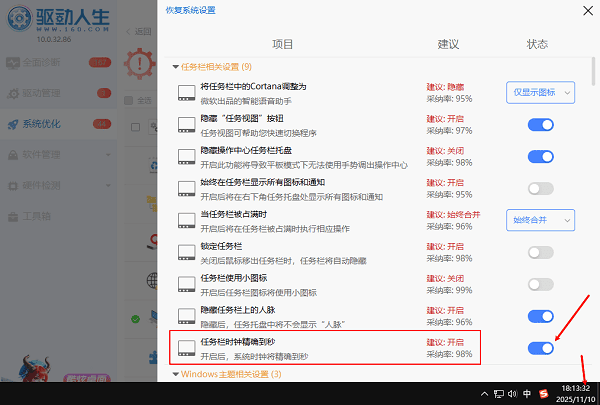Open 驱动管理 in the sidebar
The width and height of the screenshot is (600, 405).
click(x=57, y=93)
